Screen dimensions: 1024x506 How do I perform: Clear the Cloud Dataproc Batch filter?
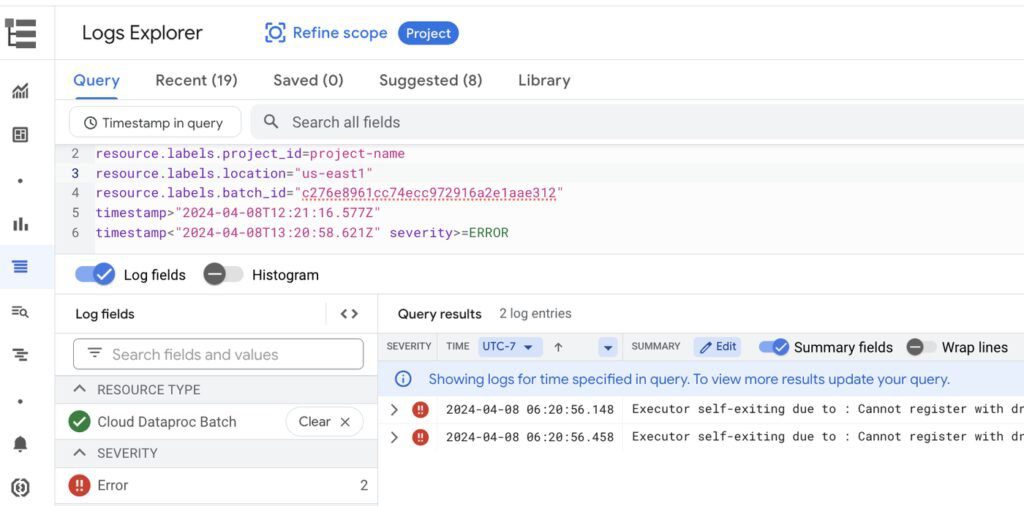tap(324, 422)
